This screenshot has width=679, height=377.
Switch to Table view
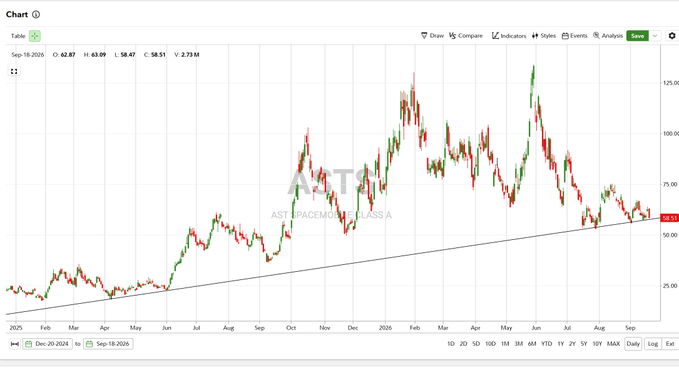pyautogui.click(x=18, y=36)
